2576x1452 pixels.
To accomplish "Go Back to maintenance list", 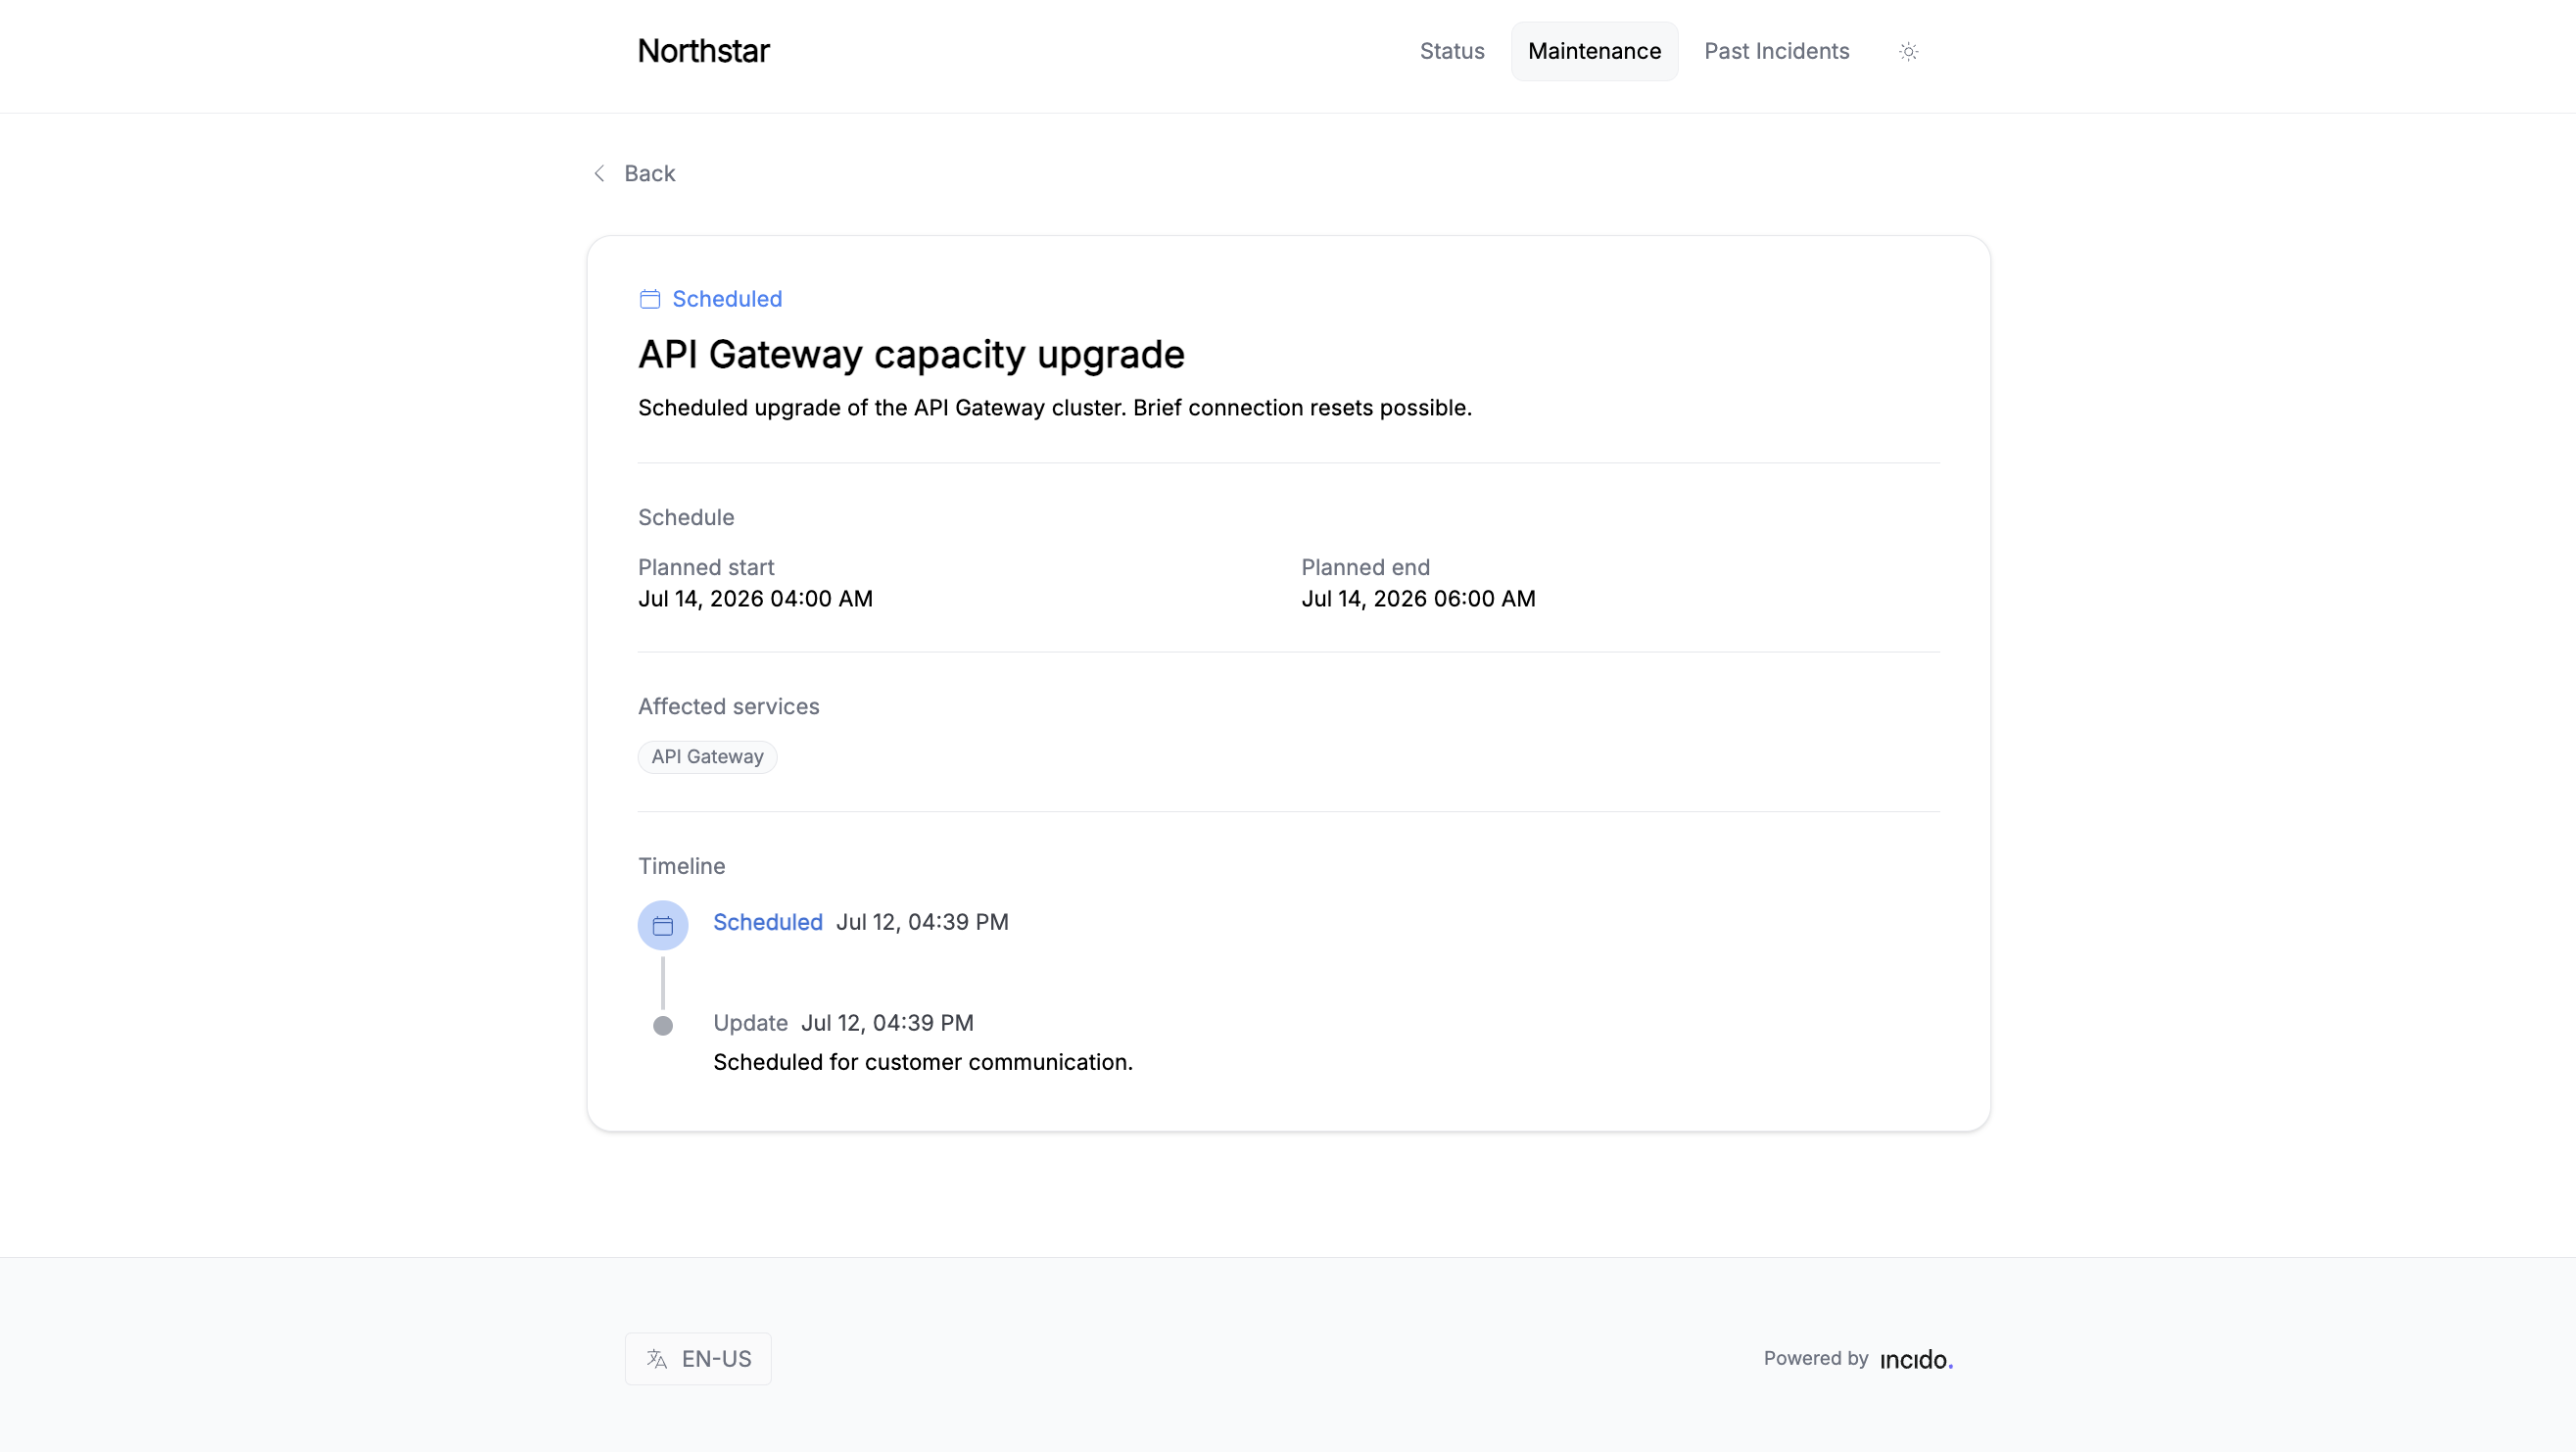I will tap(634, 174).
